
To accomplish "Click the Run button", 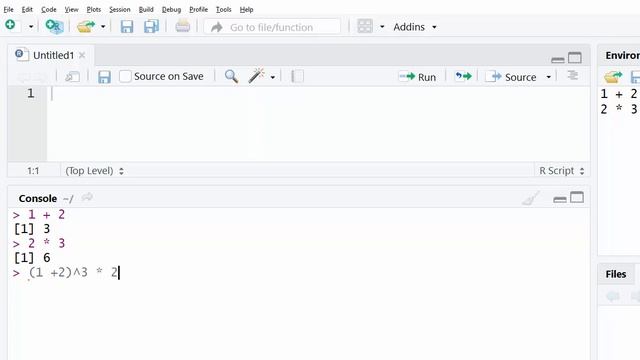I will tap(418, 77).
